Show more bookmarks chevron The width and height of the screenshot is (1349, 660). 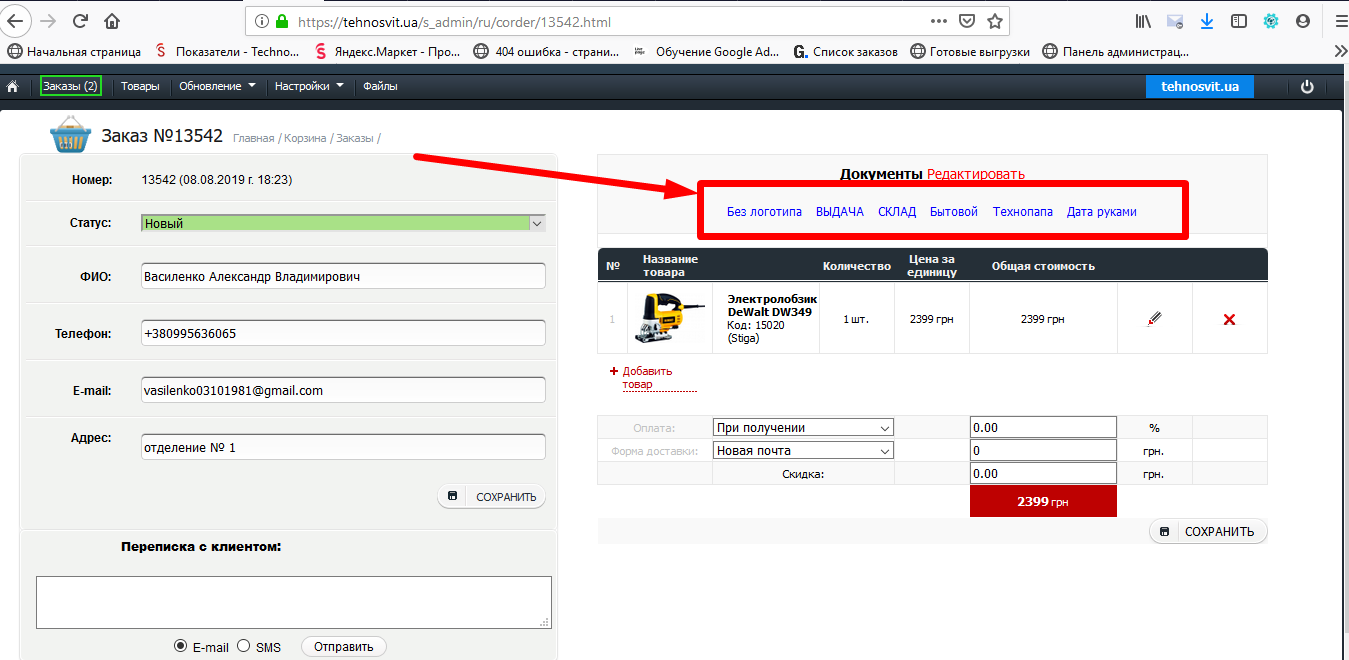pos(1340,52)
